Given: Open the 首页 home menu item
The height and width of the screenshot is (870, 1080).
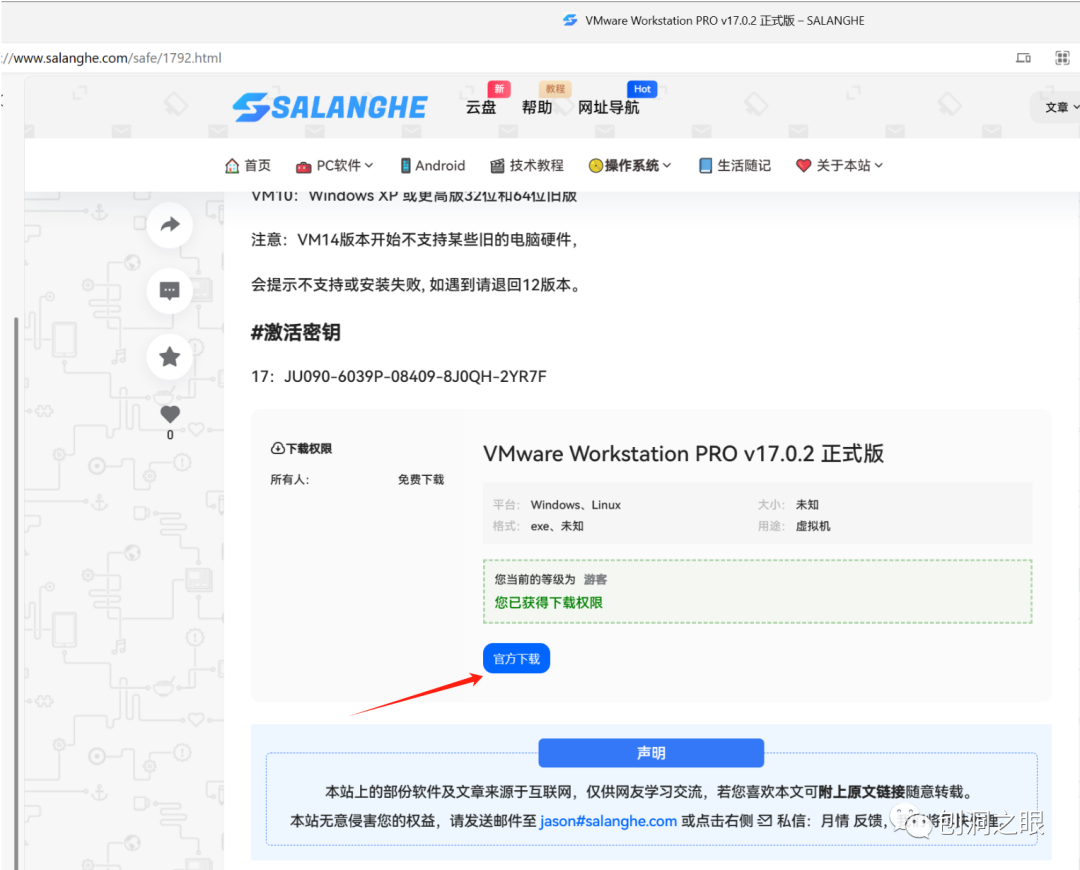Looking at the screenshot, I should pyautogui.click(x=248, y=165).
